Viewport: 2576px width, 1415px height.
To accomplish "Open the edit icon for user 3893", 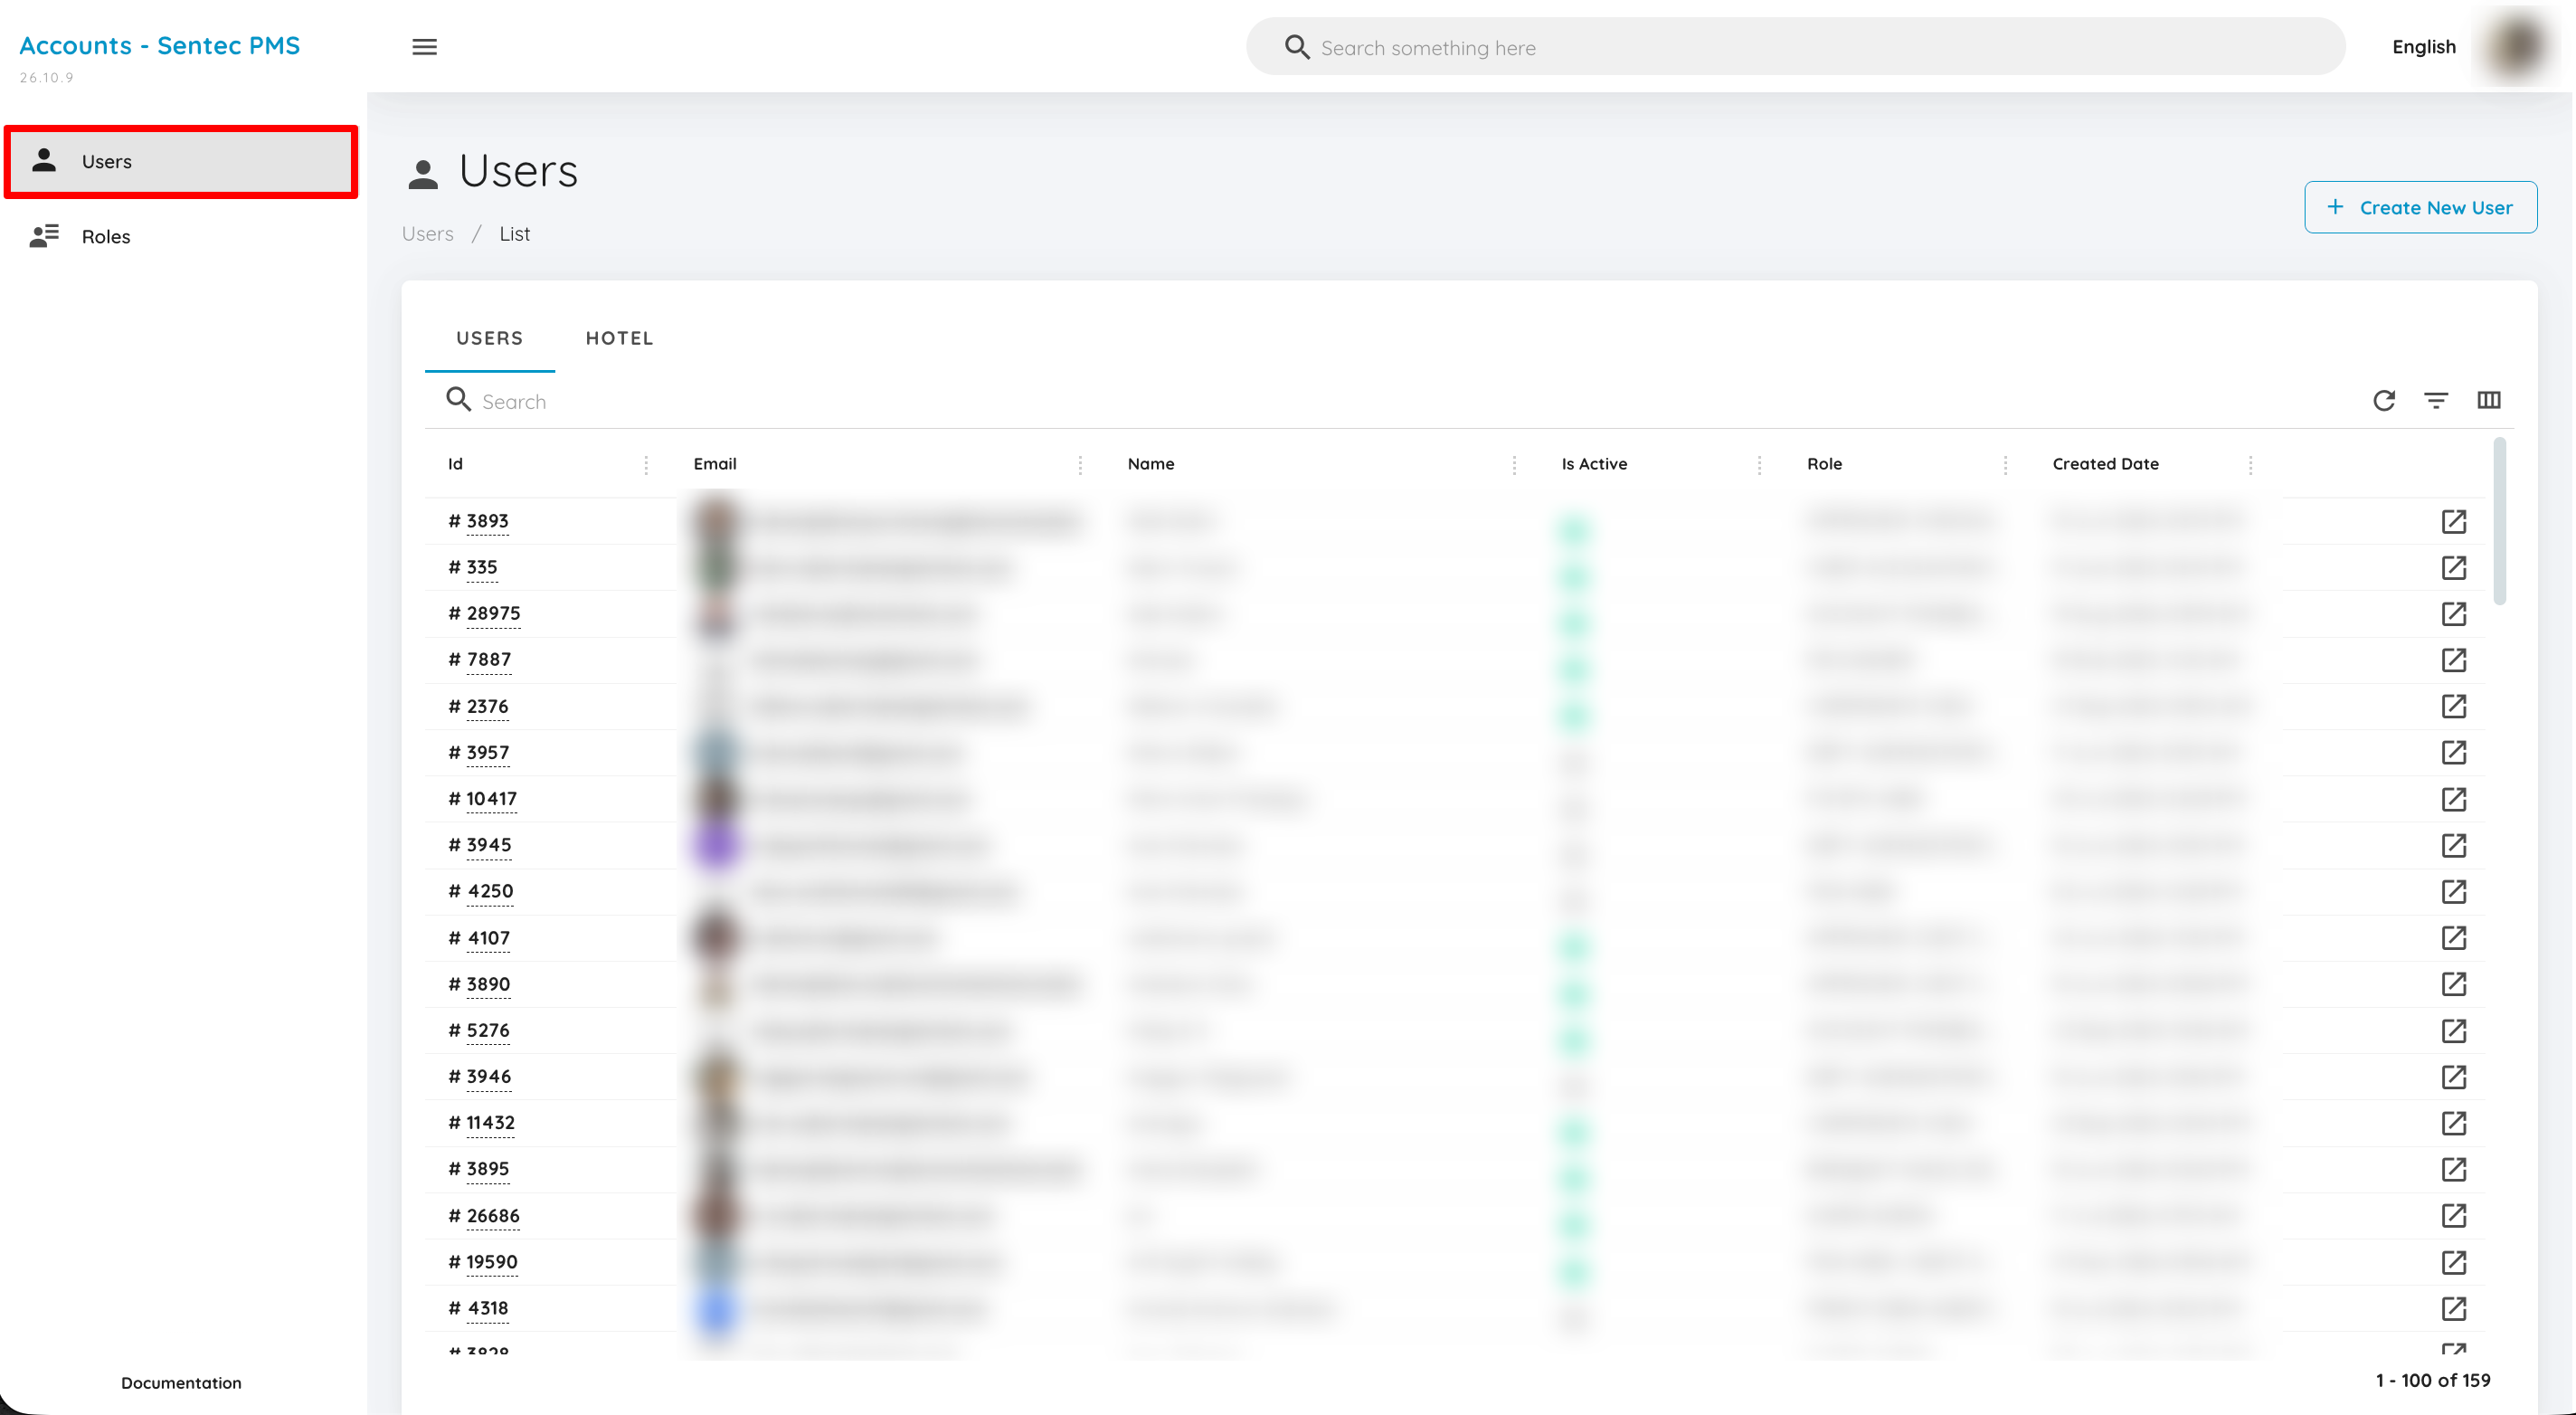I will coord(2454,521).
